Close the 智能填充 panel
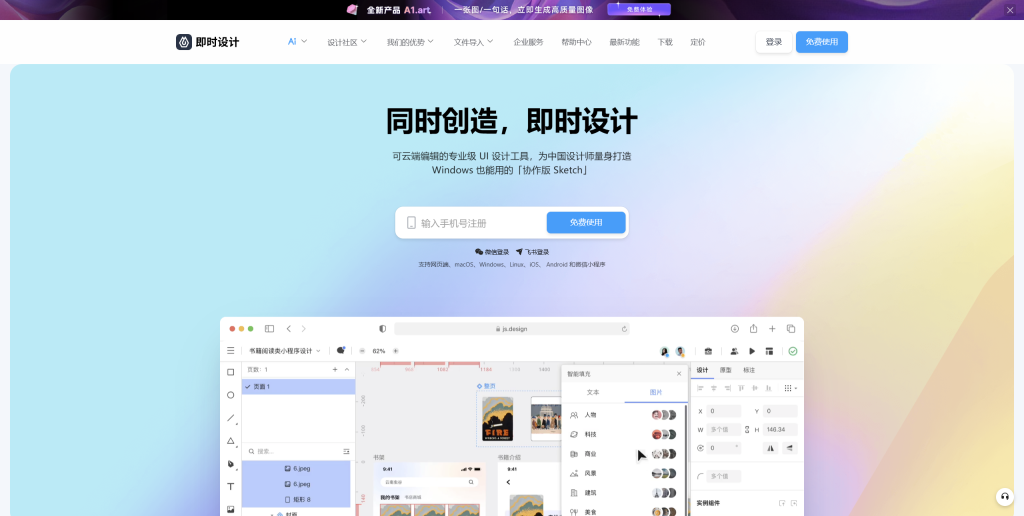 pos(679,374)
